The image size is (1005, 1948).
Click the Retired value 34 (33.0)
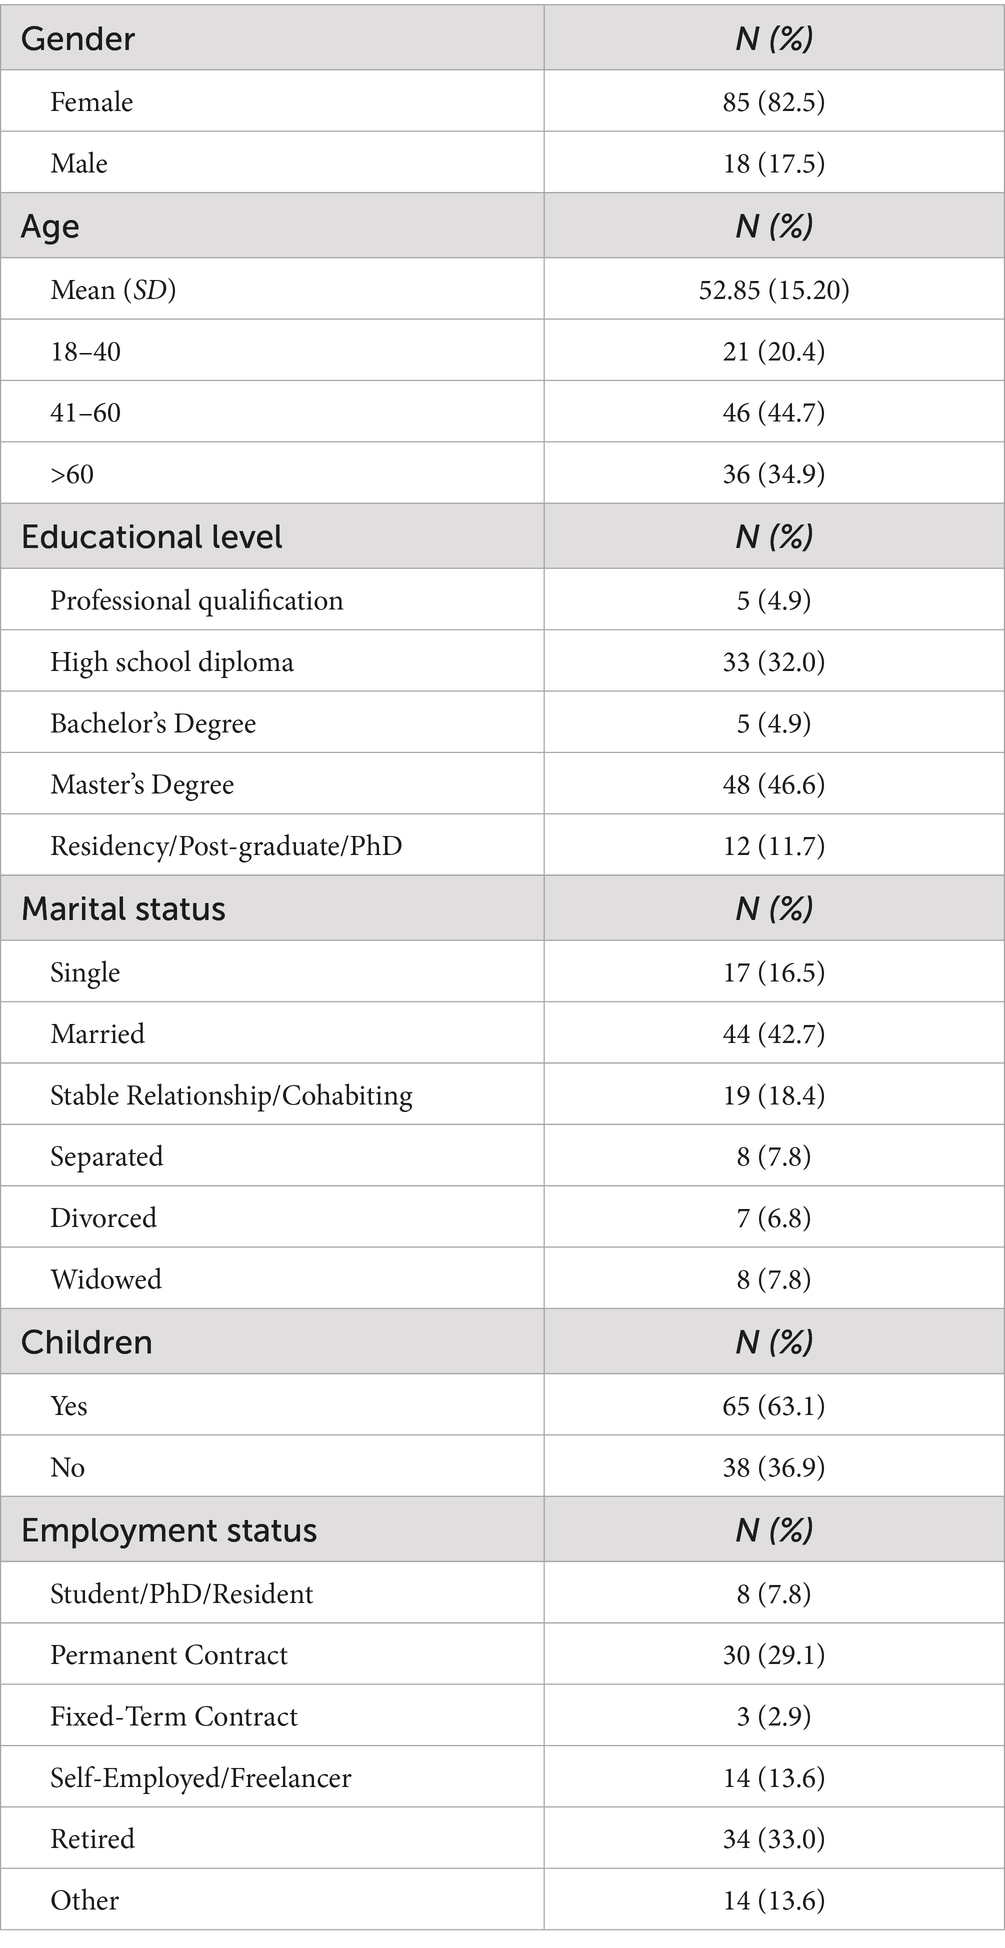(x=773, y=1839)
